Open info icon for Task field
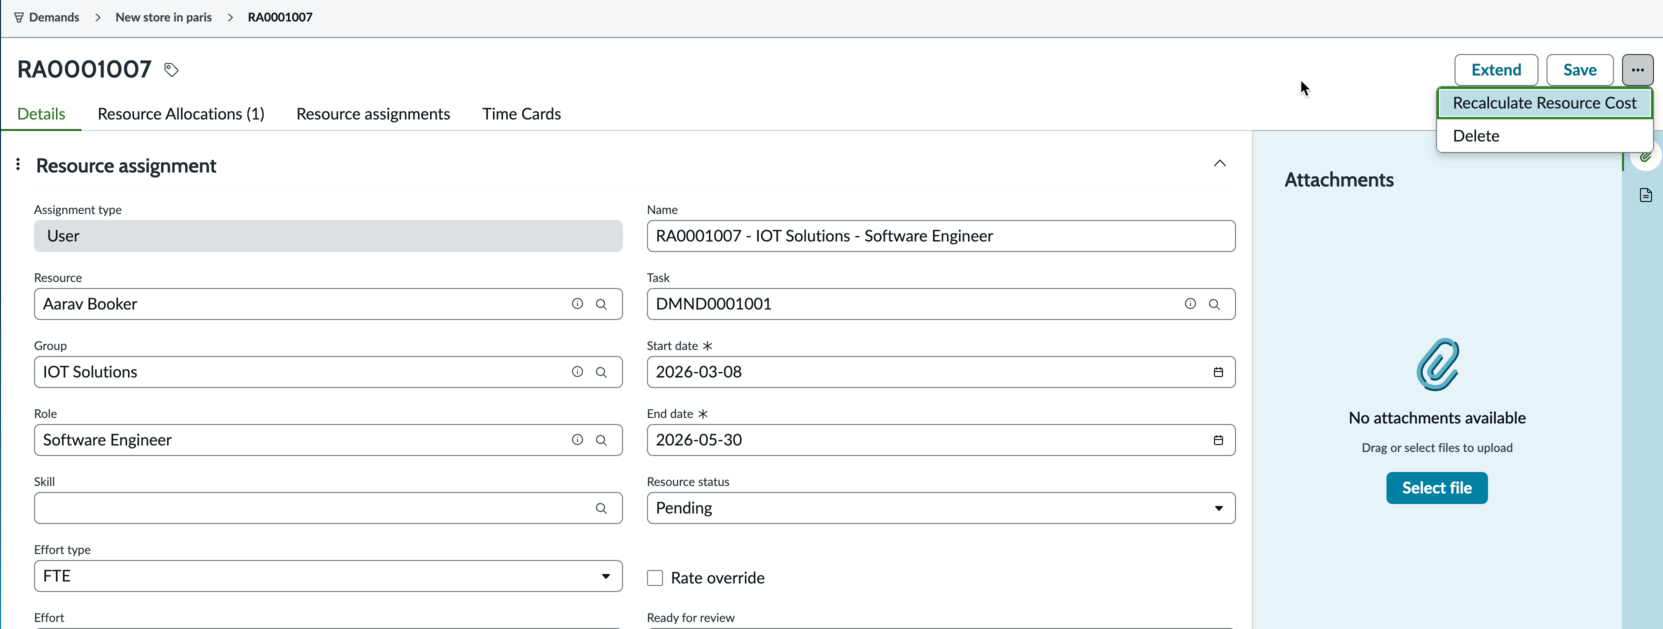The height and width of the screenshot is (629, 1663). tap(1190, 304)
